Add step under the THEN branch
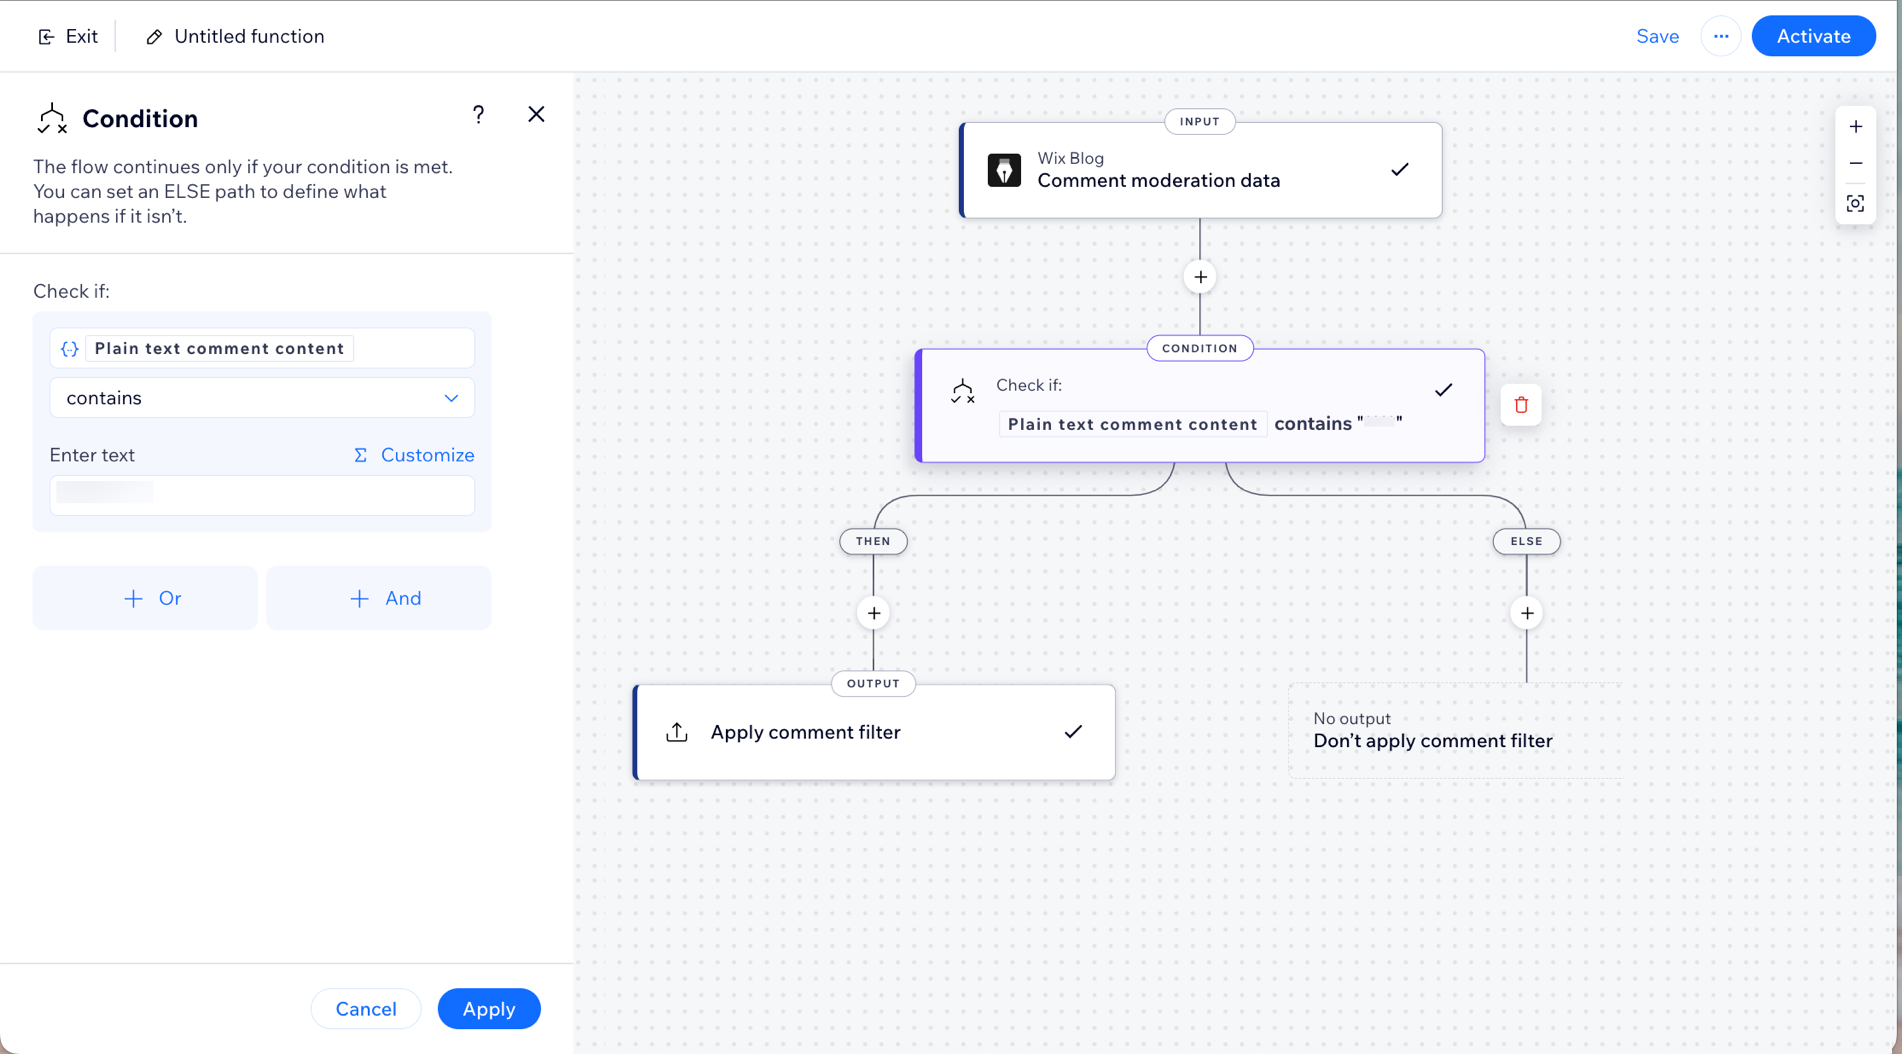 [873, 613]
